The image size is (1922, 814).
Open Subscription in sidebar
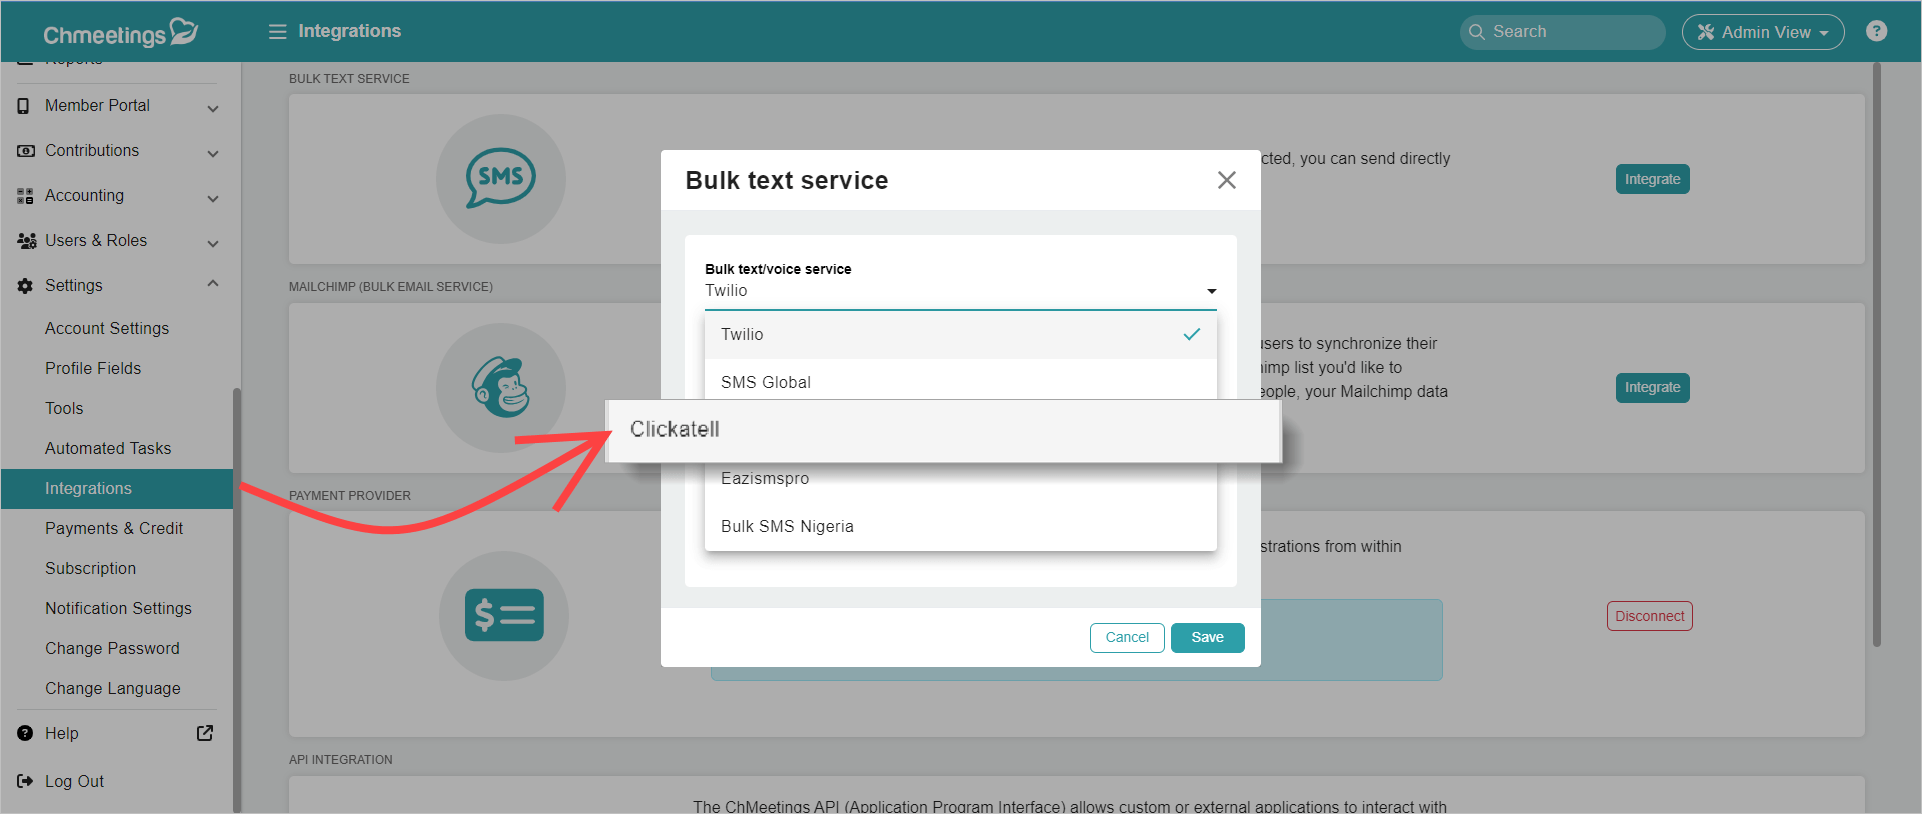[90, 569]
